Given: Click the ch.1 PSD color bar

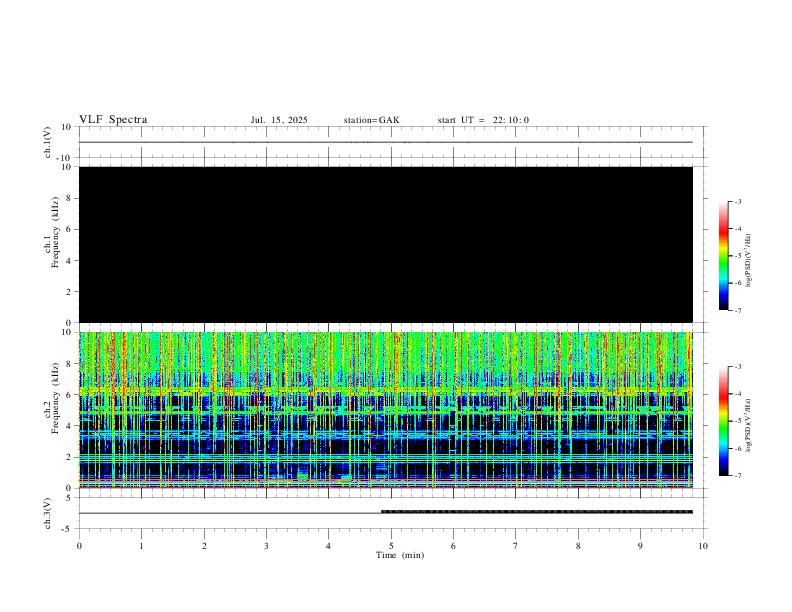Looking at the screenshot, I should coord(723,256).
